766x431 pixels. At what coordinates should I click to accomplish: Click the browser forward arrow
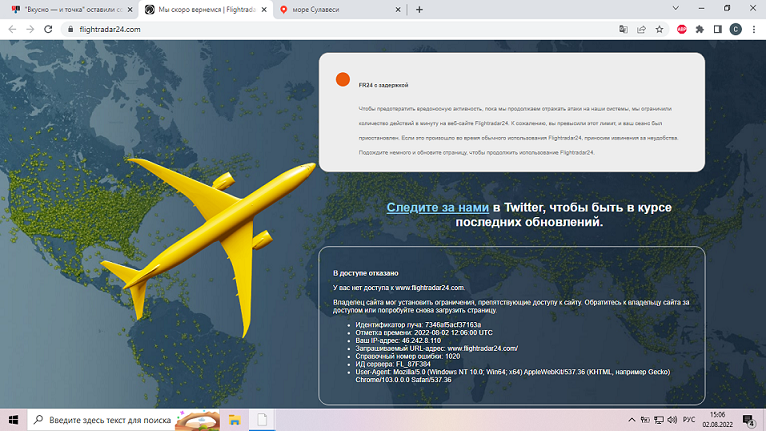coord(30,29)
